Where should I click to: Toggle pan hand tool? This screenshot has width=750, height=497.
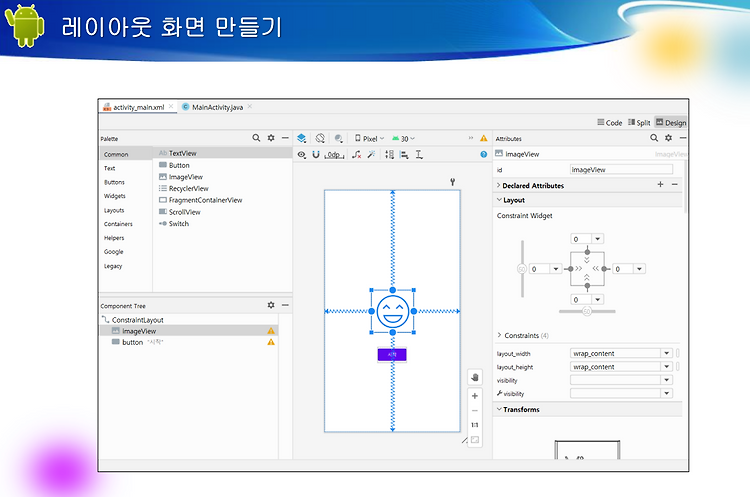coord(474,377)
